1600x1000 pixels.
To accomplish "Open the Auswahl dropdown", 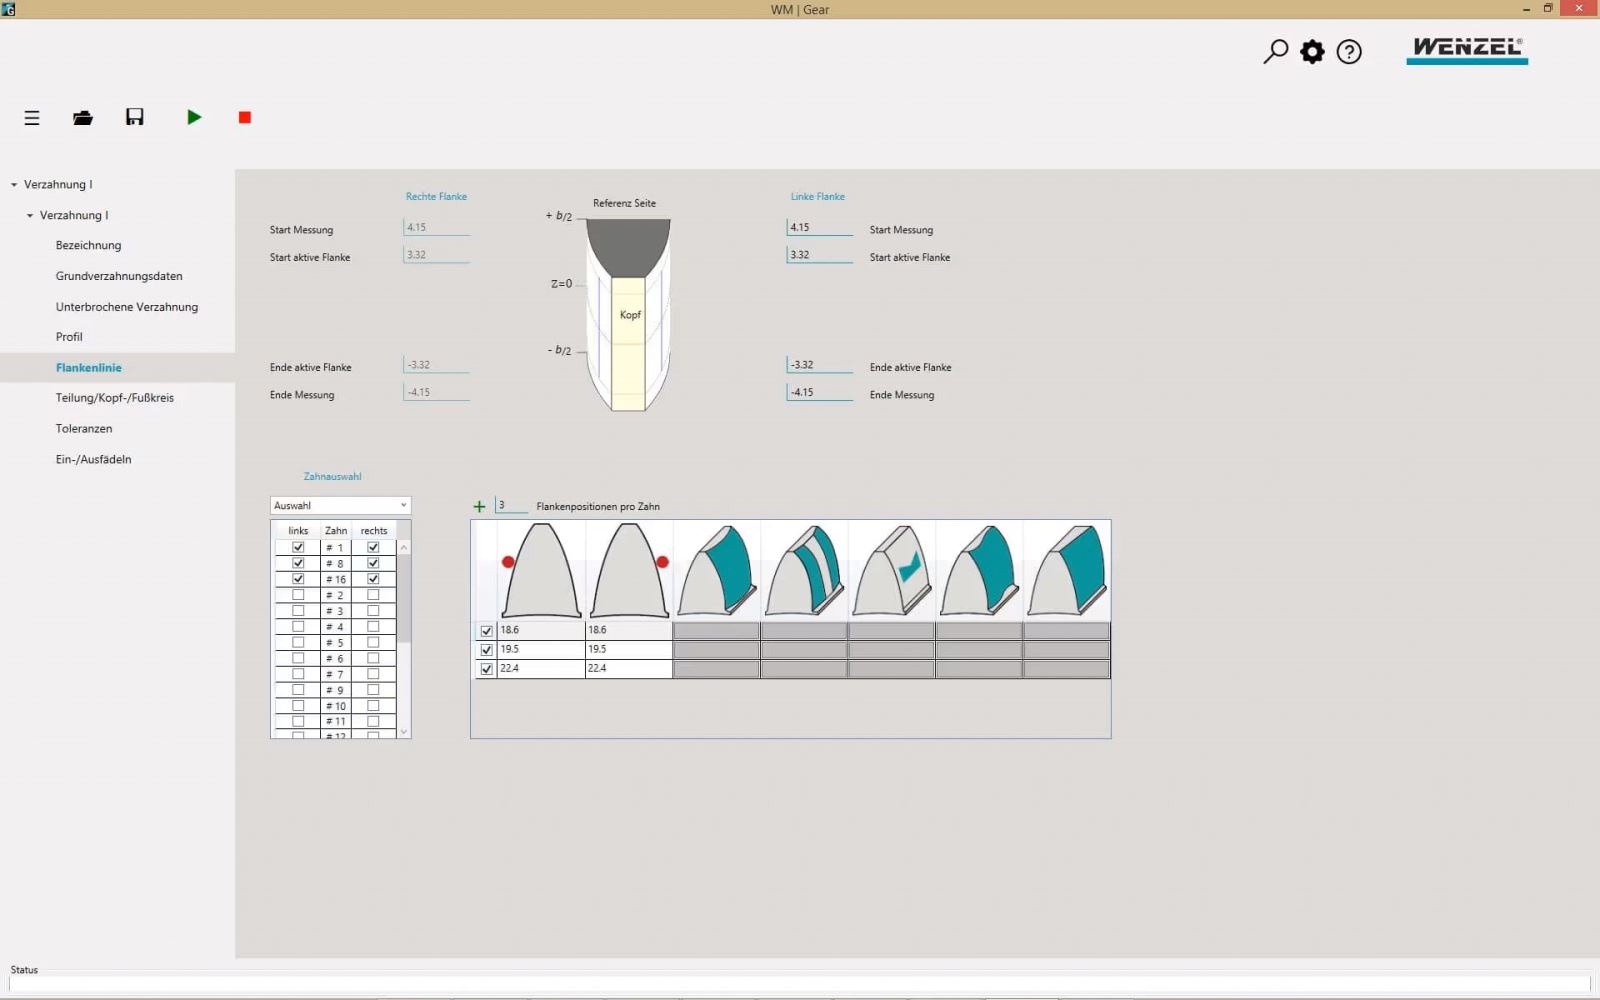I will point(340,506).
